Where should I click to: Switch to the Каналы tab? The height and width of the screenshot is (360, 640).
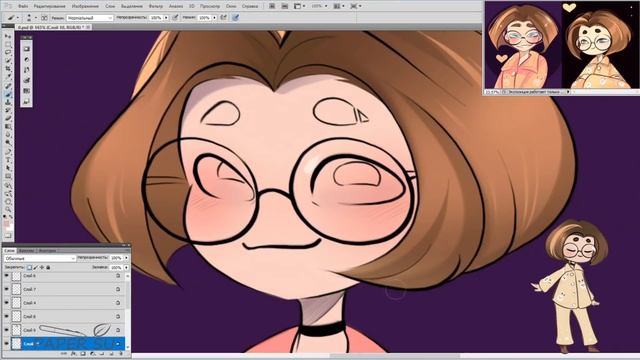click(x=27, y=251)
